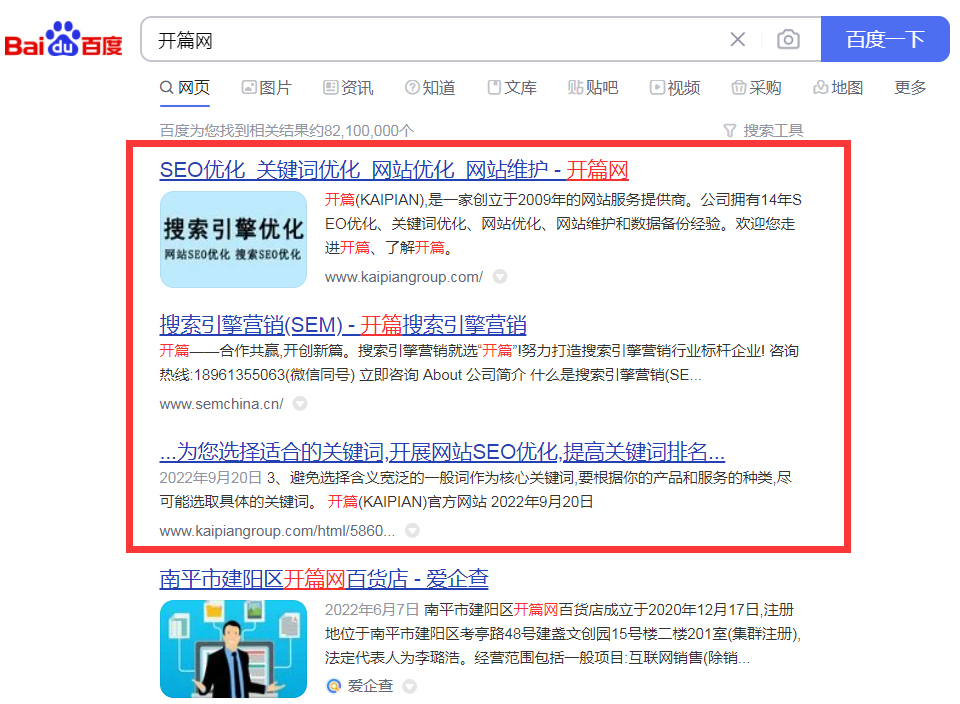Click the 爱企查 source label
Viewport: 960px width, 704px height.
pos(370,686)
